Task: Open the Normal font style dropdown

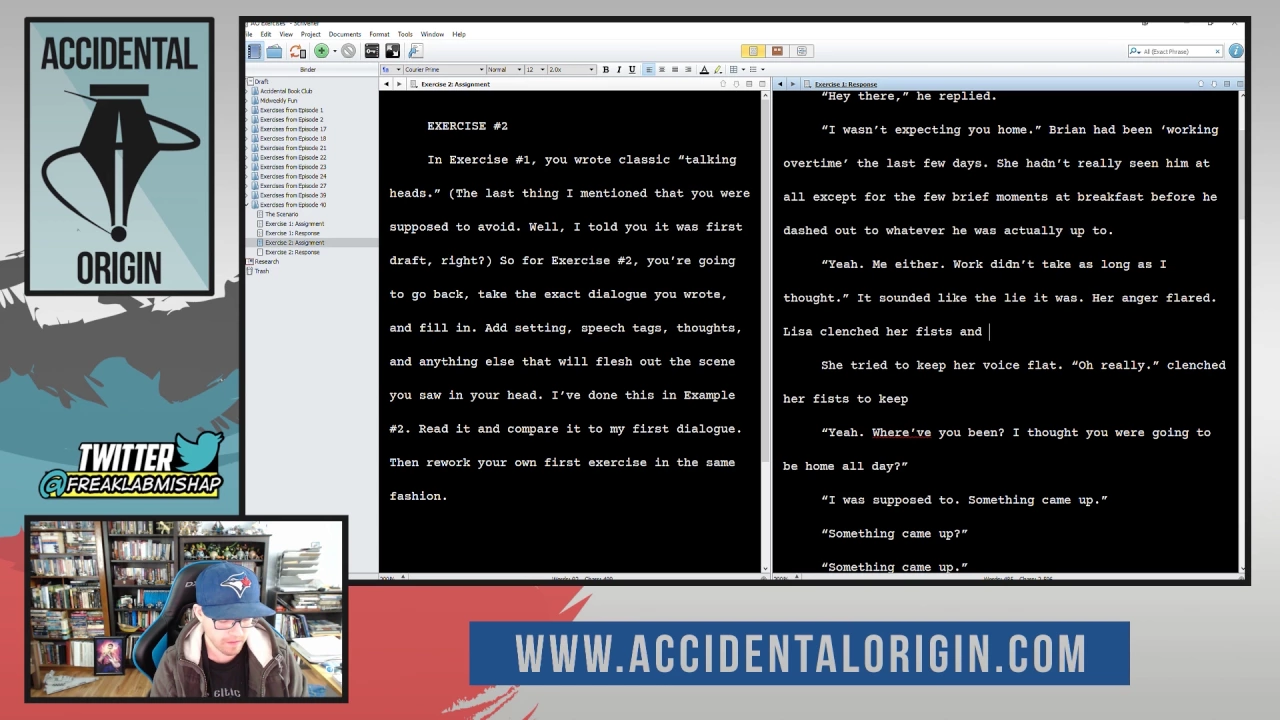Action: 504,69
